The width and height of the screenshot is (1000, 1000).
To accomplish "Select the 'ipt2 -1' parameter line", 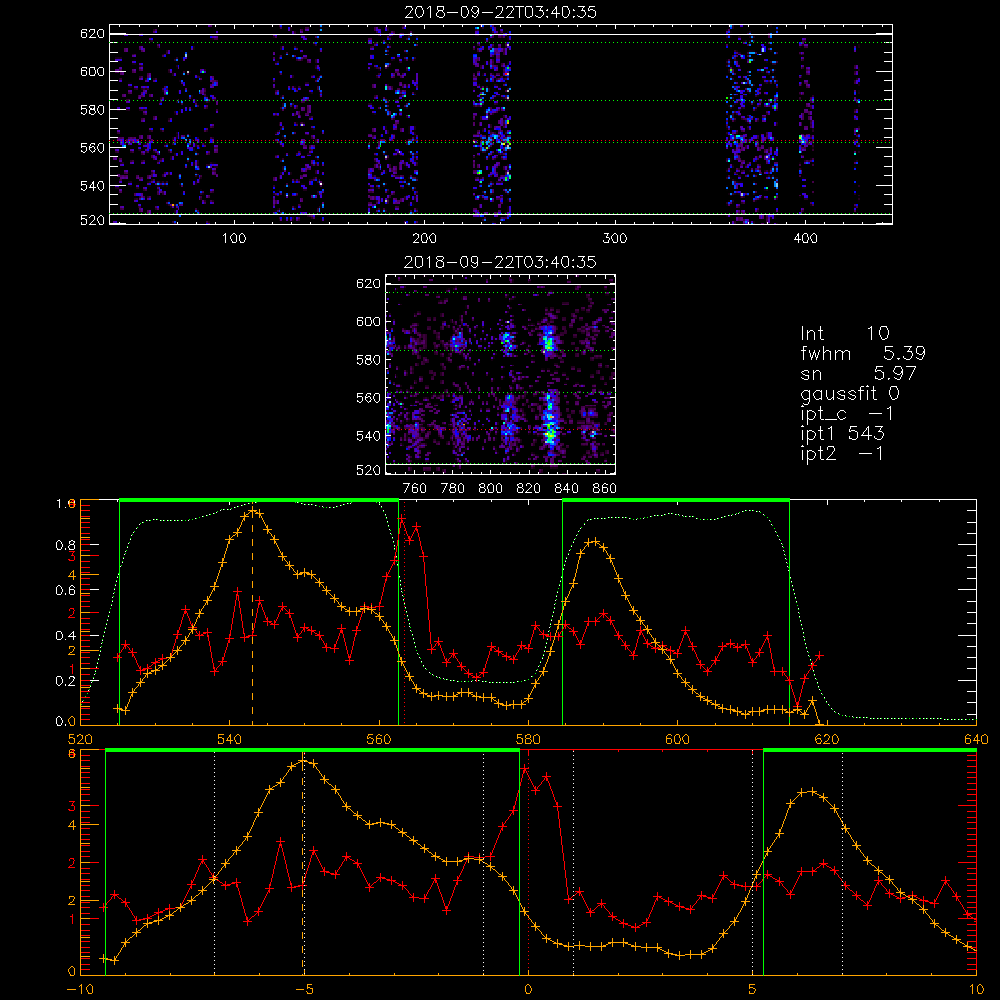I will [x=842, y=453].
